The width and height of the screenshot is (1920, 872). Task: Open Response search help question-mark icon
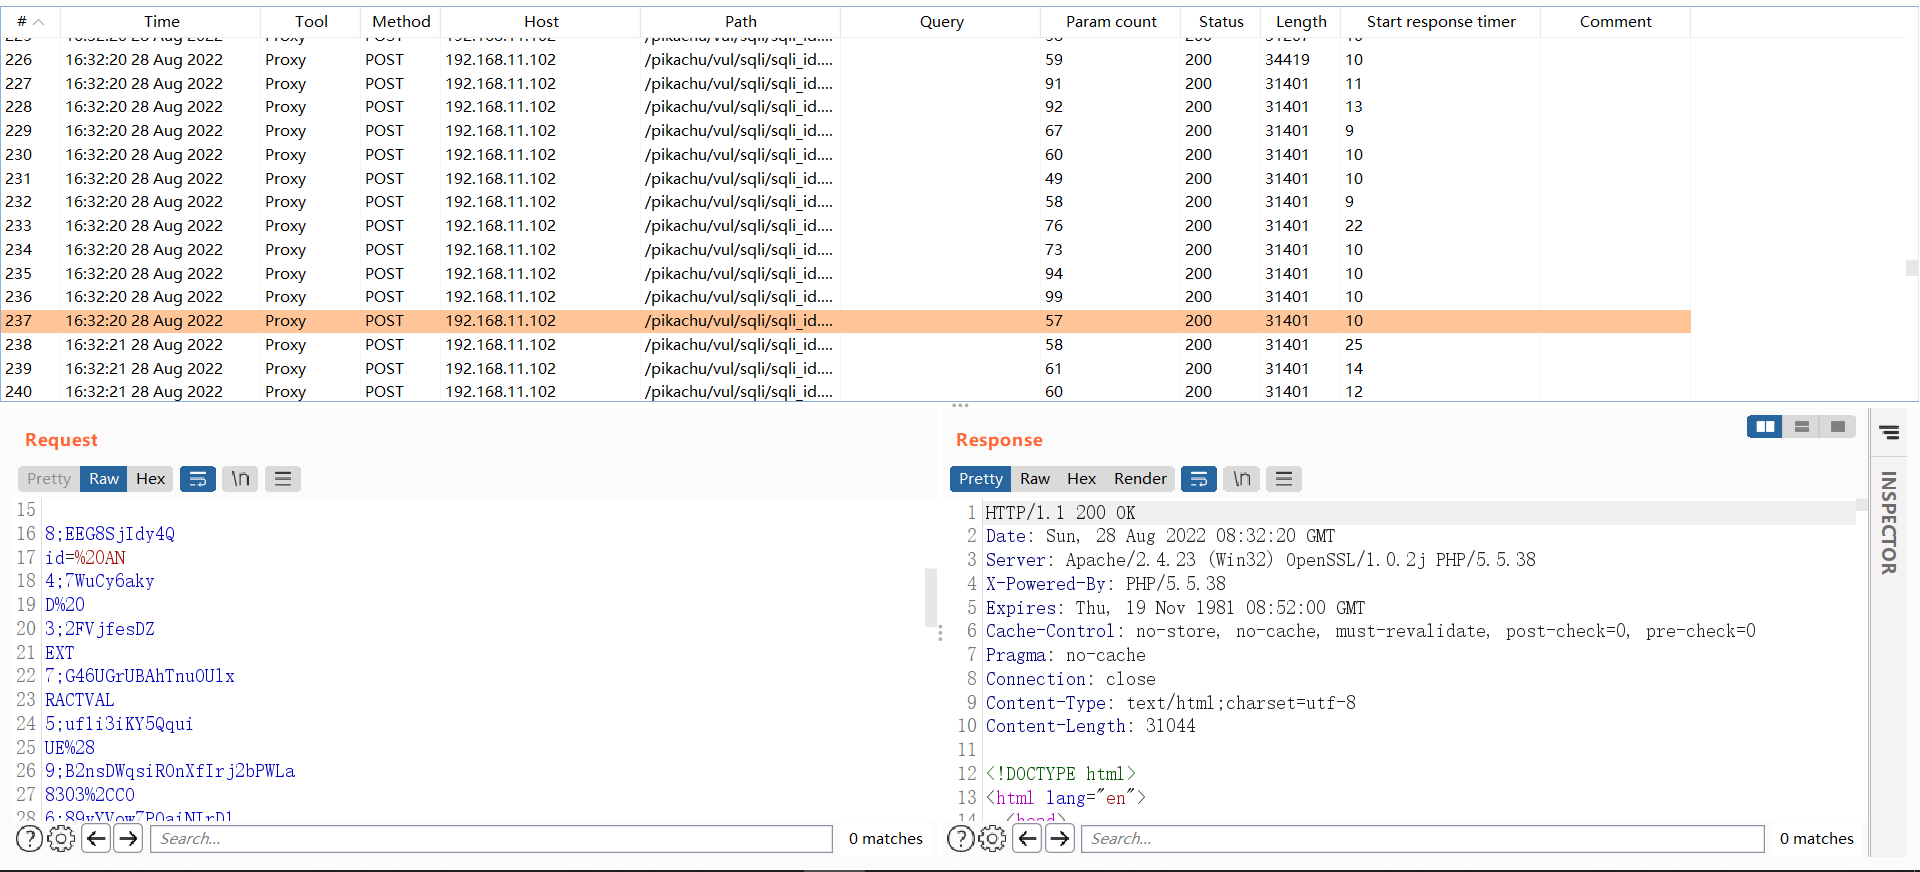coord(961,839)
